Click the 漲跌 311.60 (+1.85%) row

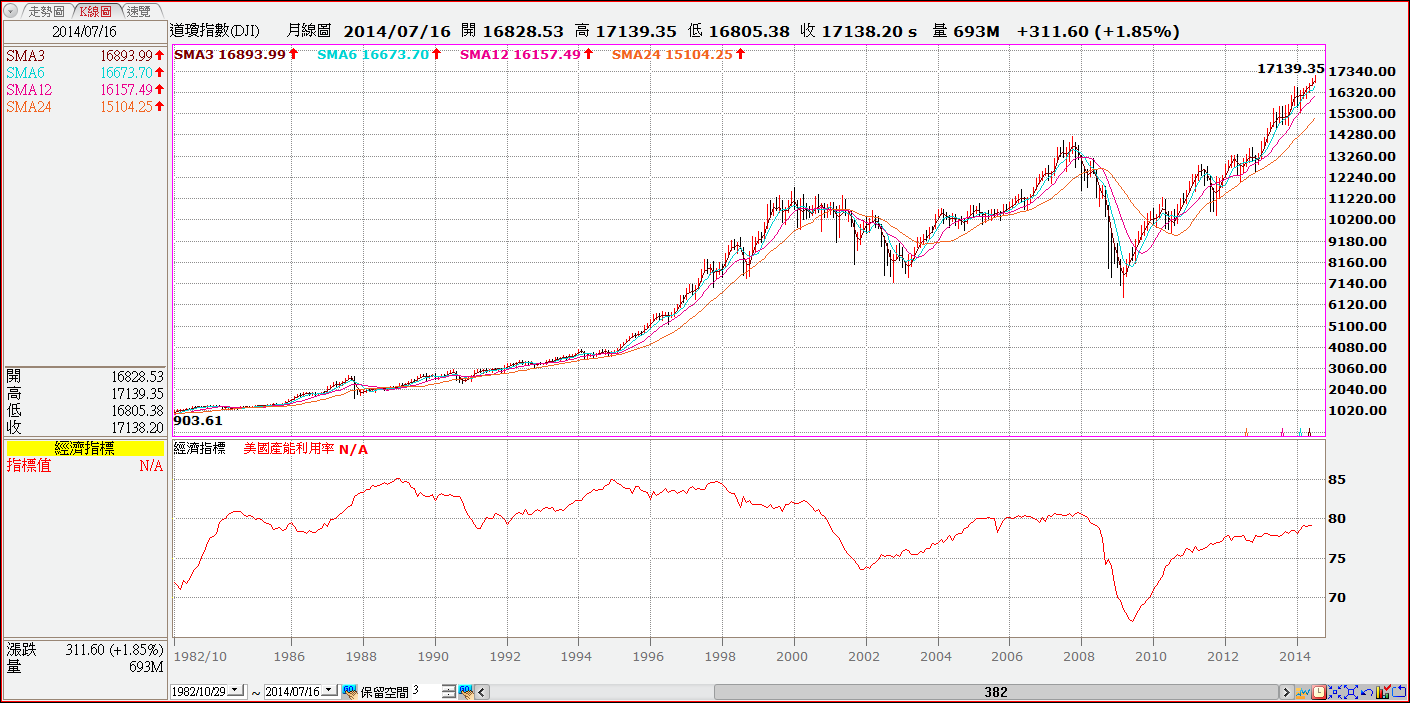(x=84, y=649)
